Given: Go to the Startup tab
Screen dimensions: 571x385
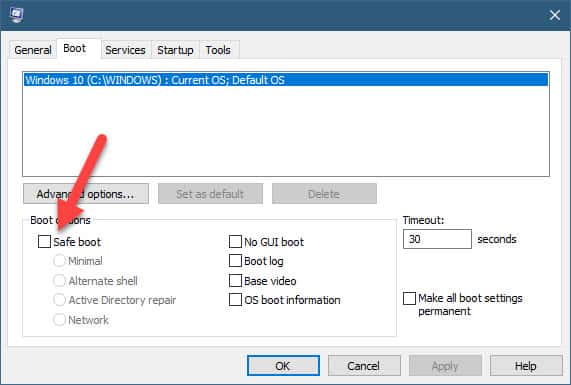Looking at the screenshot, I should (x=175, y=50).
